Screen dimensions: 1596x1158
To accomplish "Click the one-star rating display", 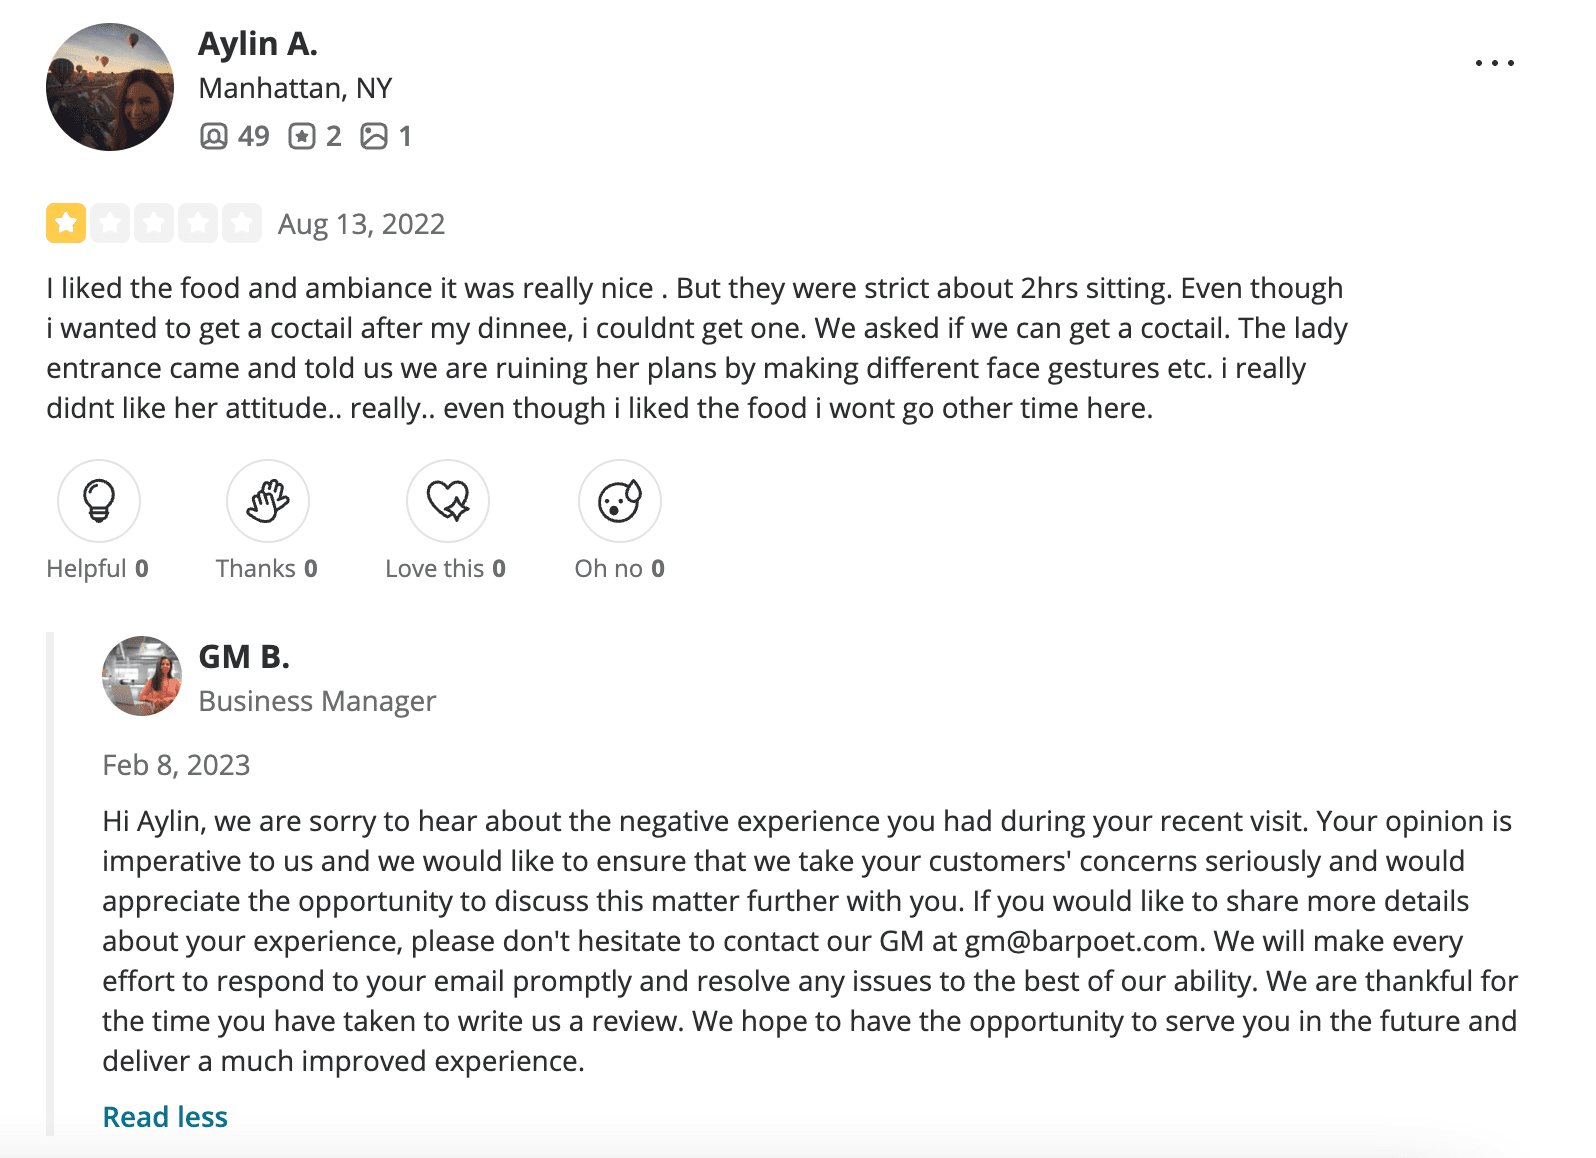I will coord(154,223).
